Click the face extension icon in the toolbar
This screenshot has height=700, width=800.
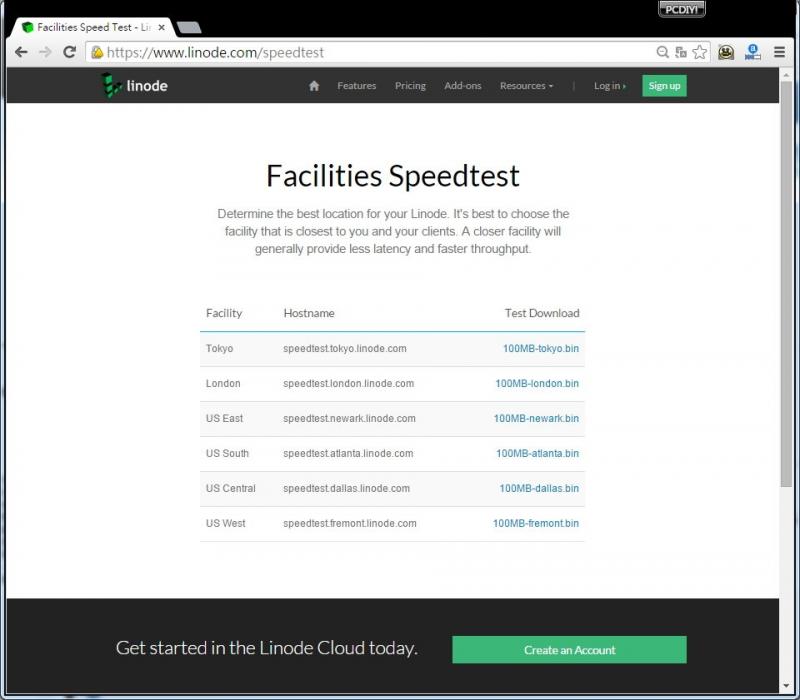[726, 52]
